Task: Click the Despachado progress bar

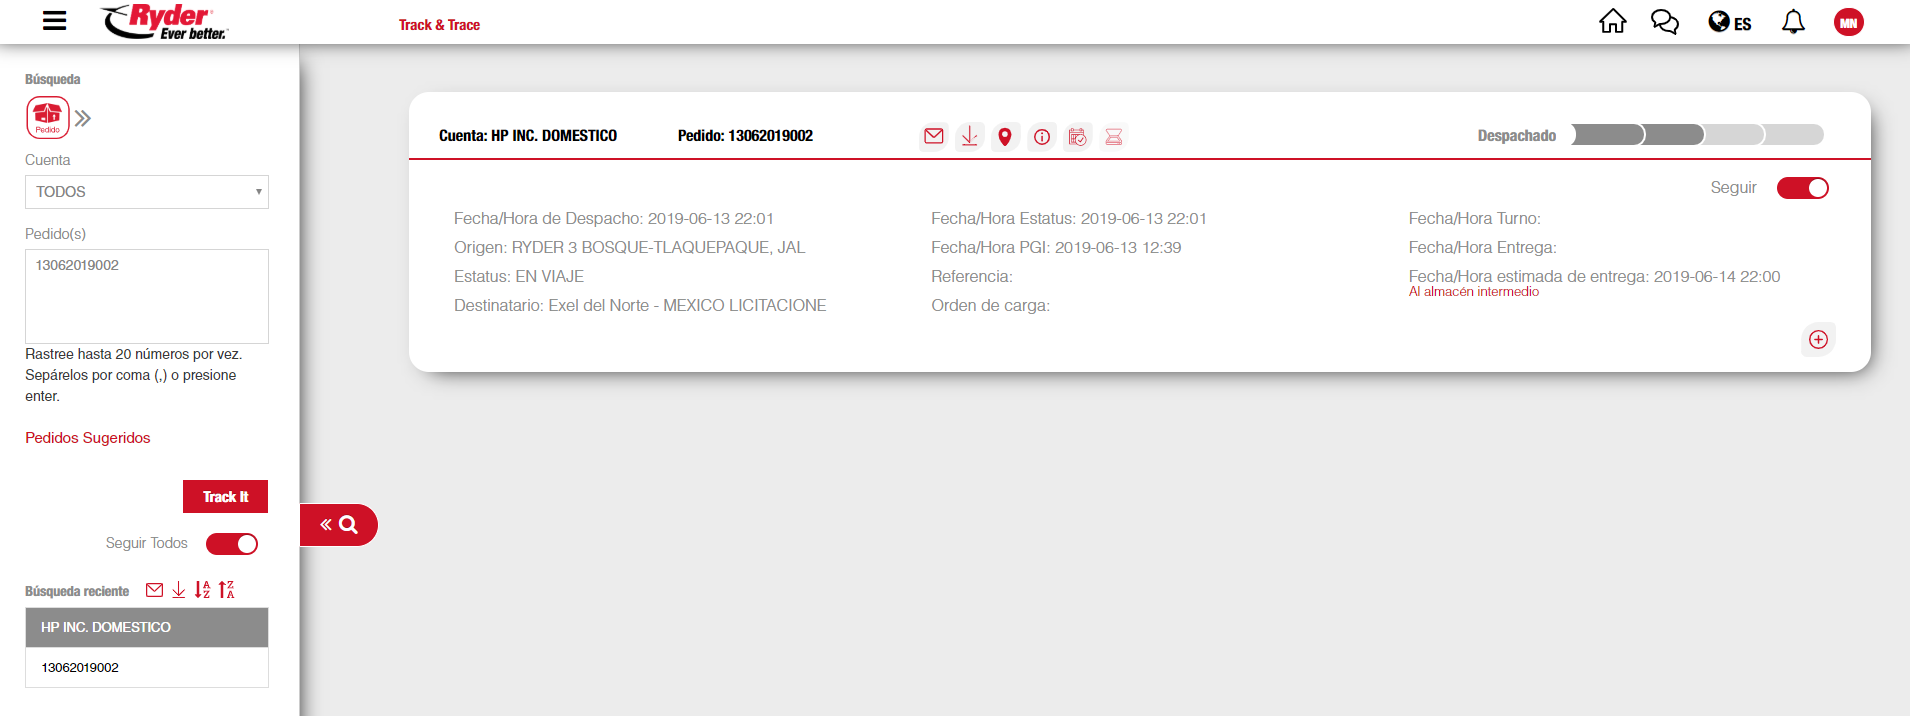Action: coord(1697,135)
